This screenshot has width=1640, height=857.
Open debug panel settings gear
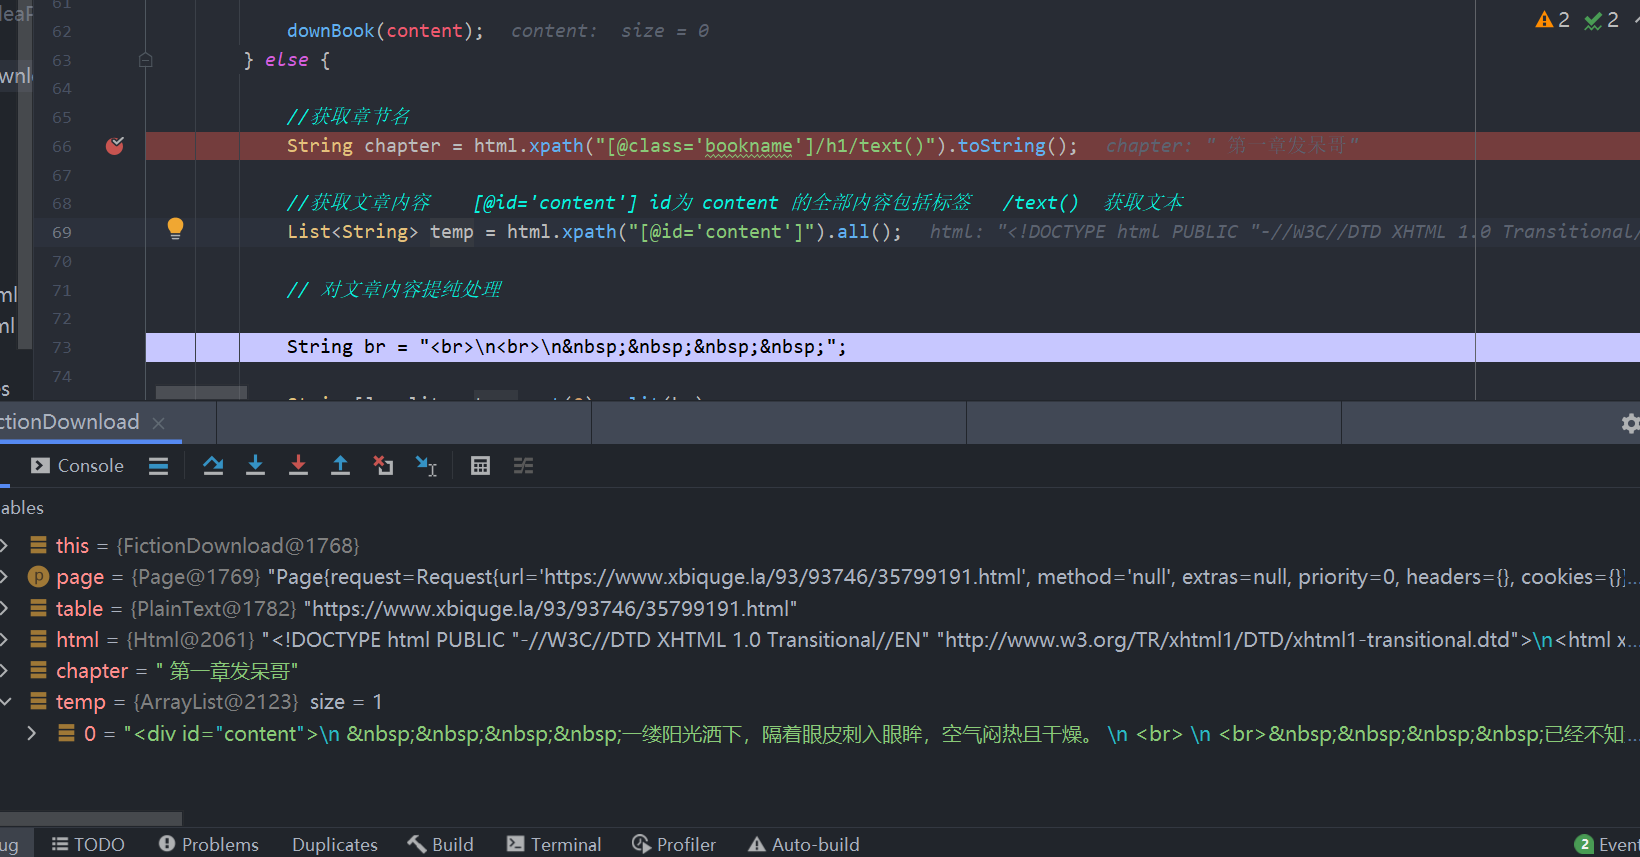1630,423
